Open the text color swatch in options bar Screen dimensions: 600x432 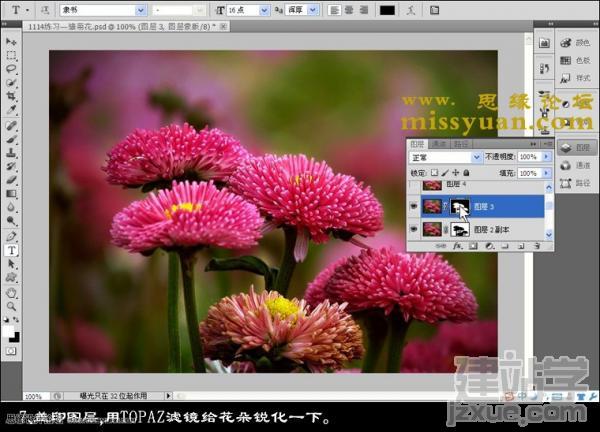[387, 10]
